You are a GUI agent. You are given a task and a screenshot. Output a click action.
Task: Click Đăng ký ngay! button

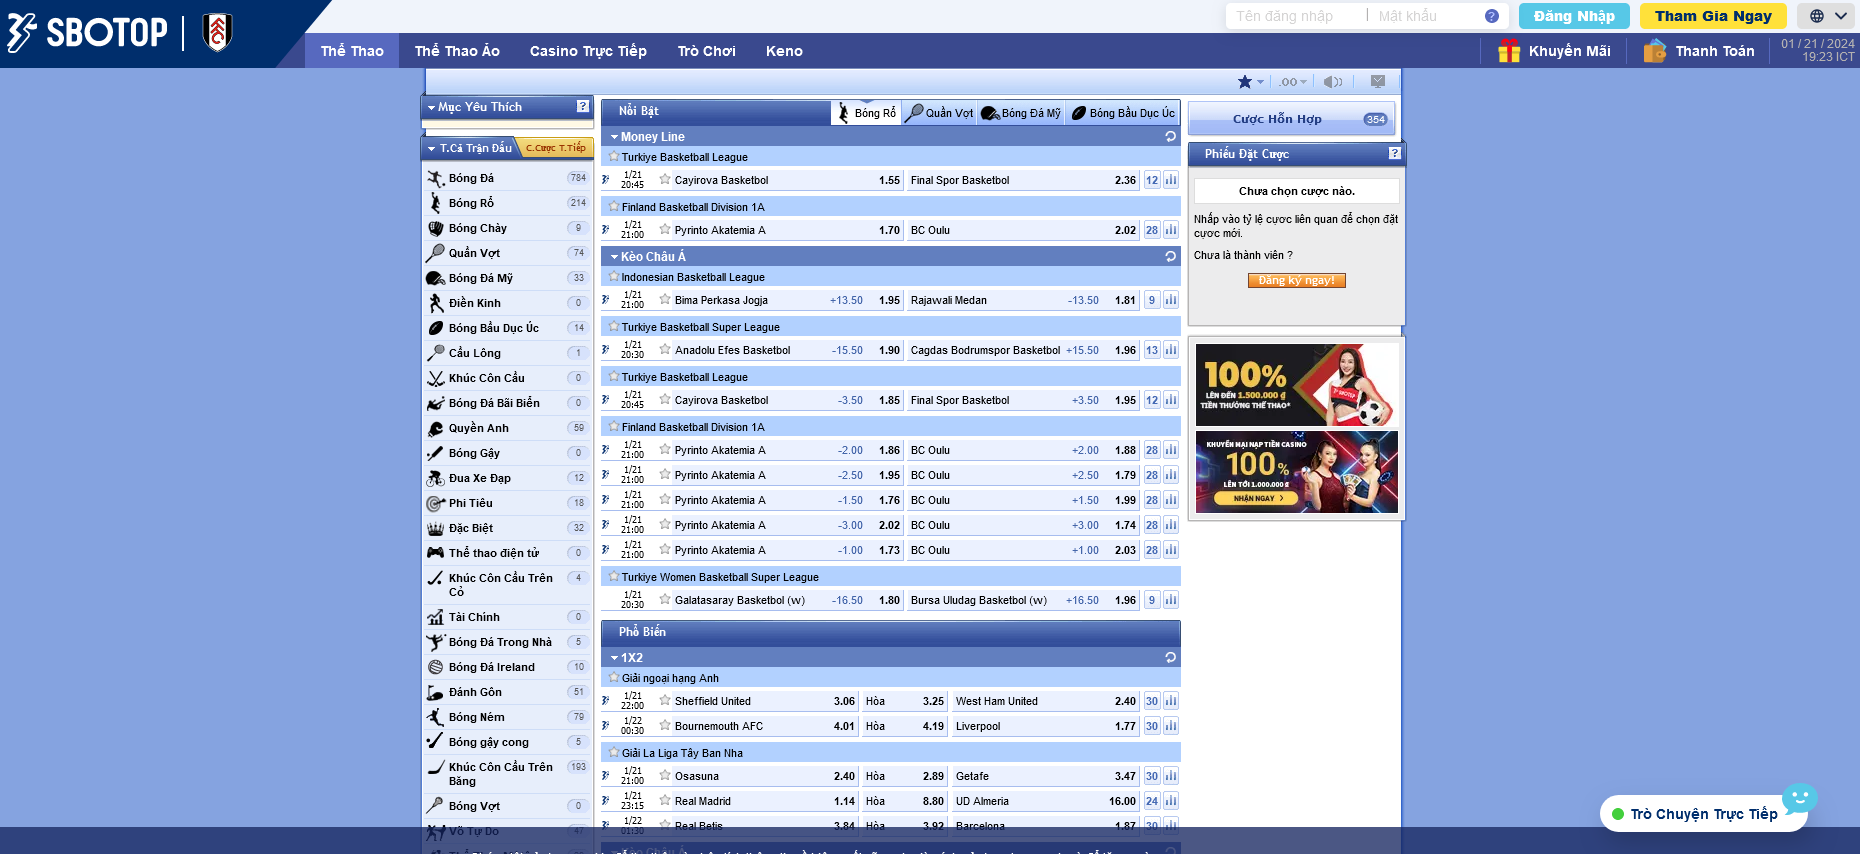point(1296,281)
